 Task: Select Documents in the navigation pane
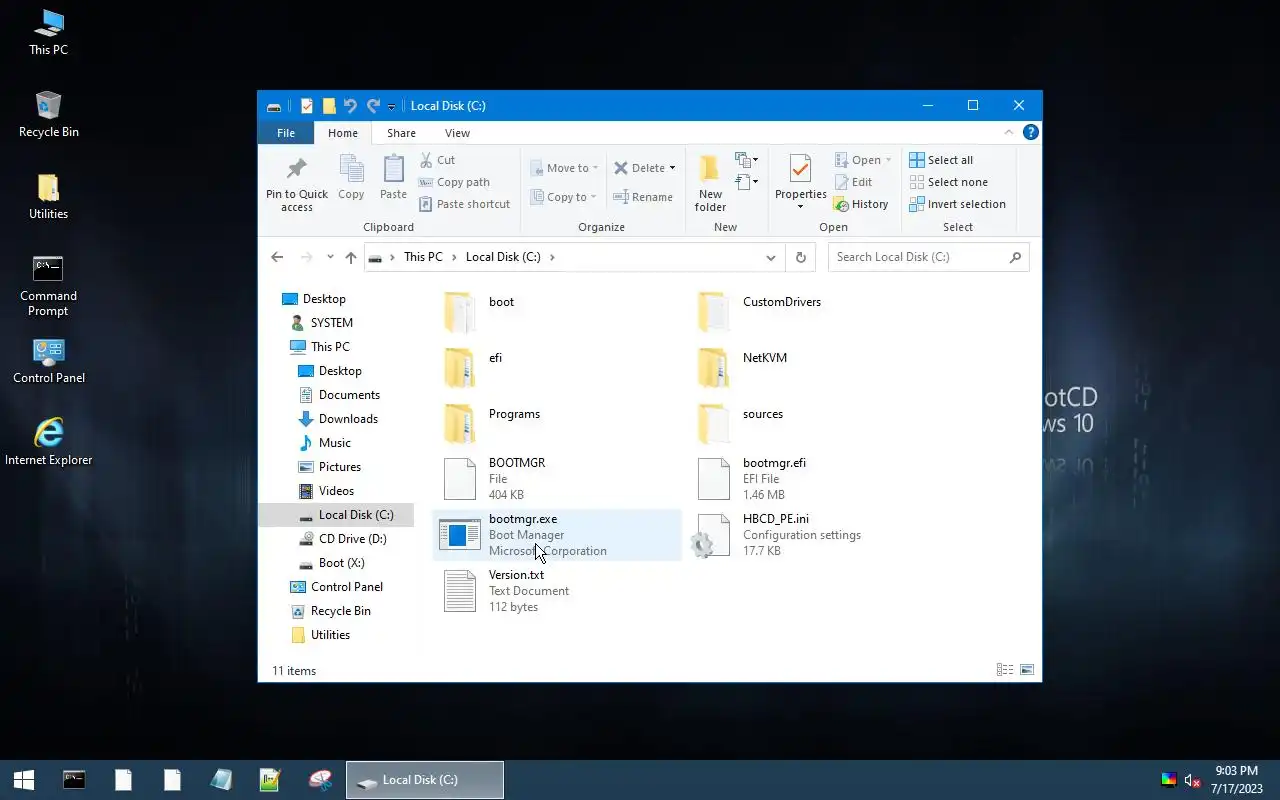(x=340, y=395)
